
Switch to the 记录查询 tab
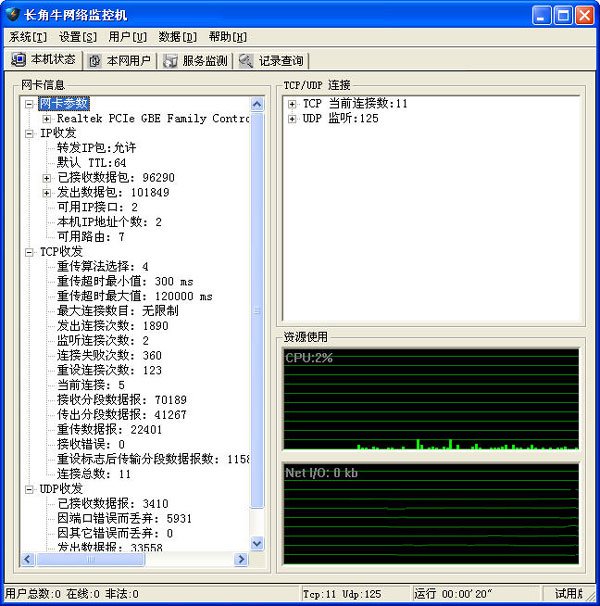tap(272, 61)
